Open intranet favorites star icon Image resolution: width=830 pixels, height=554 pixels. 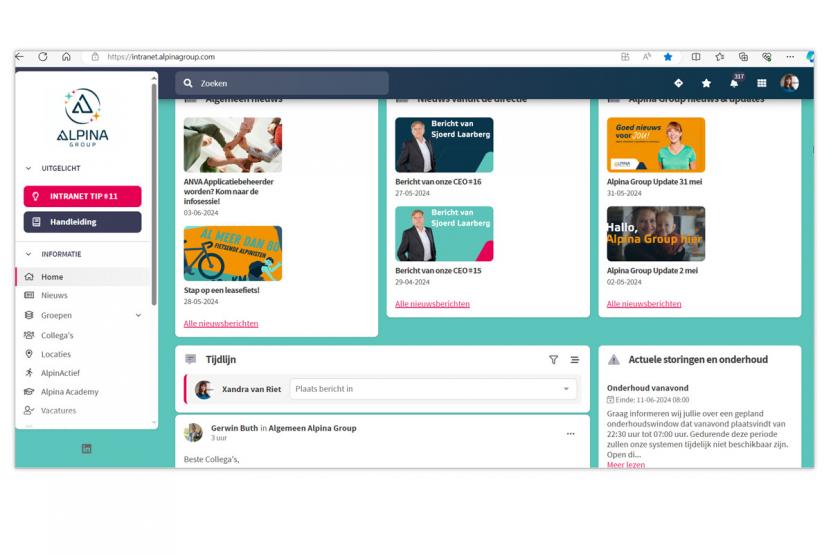[706, 83]
